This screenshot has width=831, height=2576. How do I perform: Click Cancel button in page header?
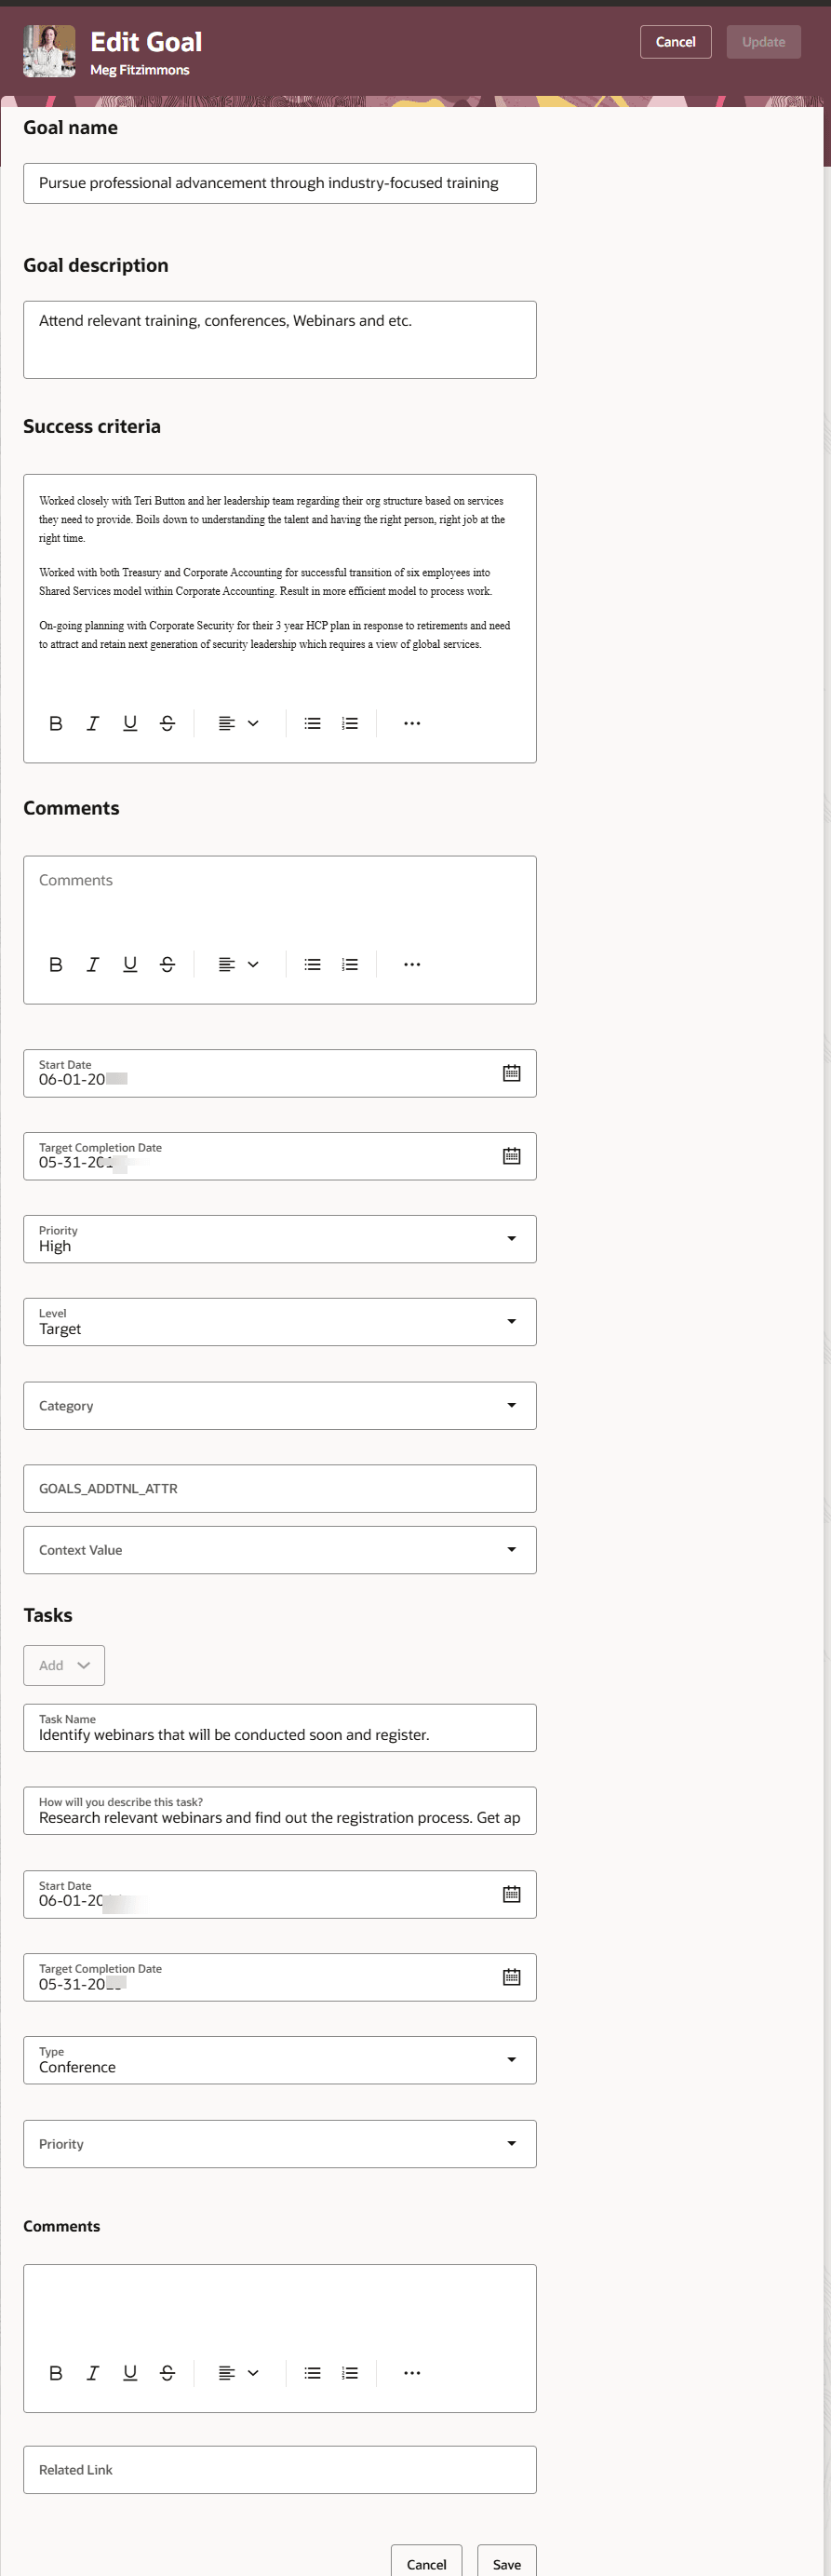675,42
